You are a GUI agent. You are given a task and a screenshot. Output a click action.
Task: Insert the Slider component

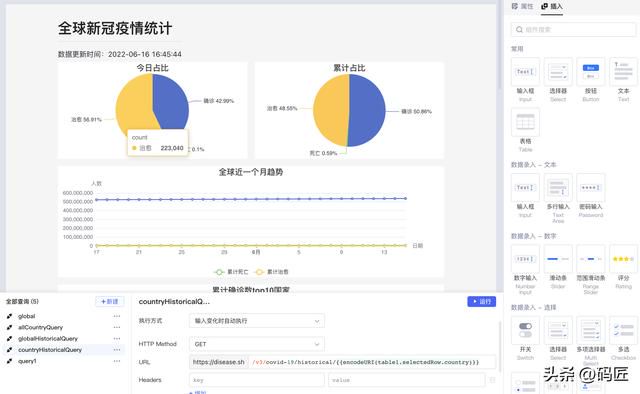pos(558,259)
